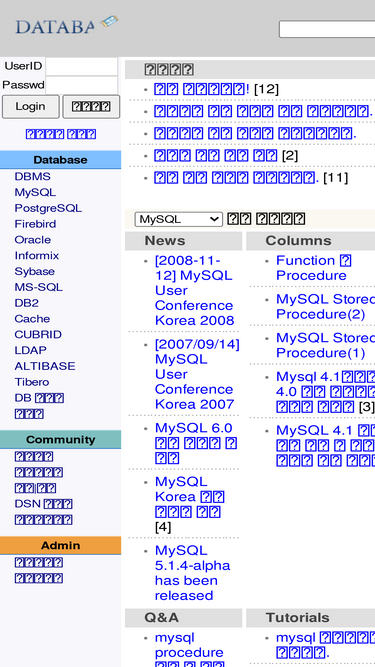The width and height of the screenshot is (375, 667).
Task: Open the Oracle sidebar link
Action: pos(33,239)
